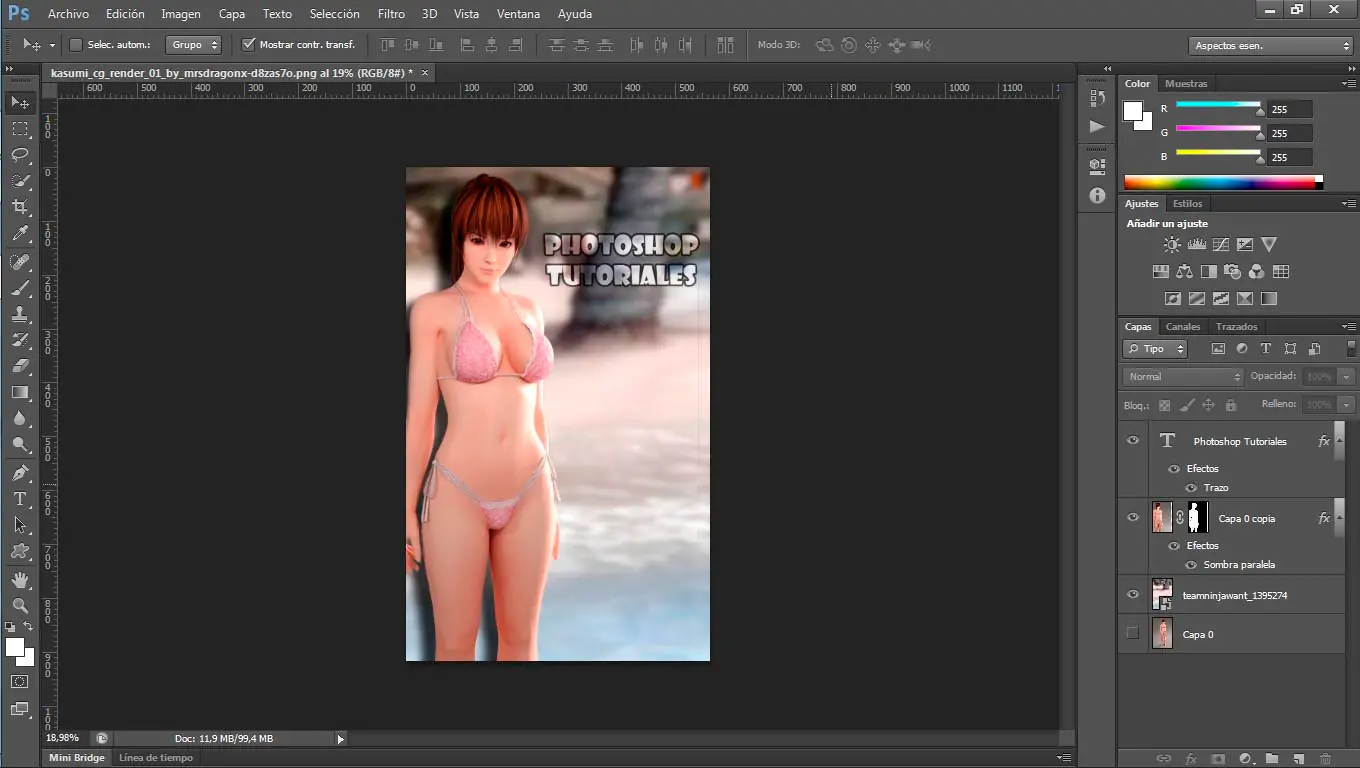Viewport: 1360px width, 768px height.
Task: Select the Lasso tool
Action: point(20,155)
